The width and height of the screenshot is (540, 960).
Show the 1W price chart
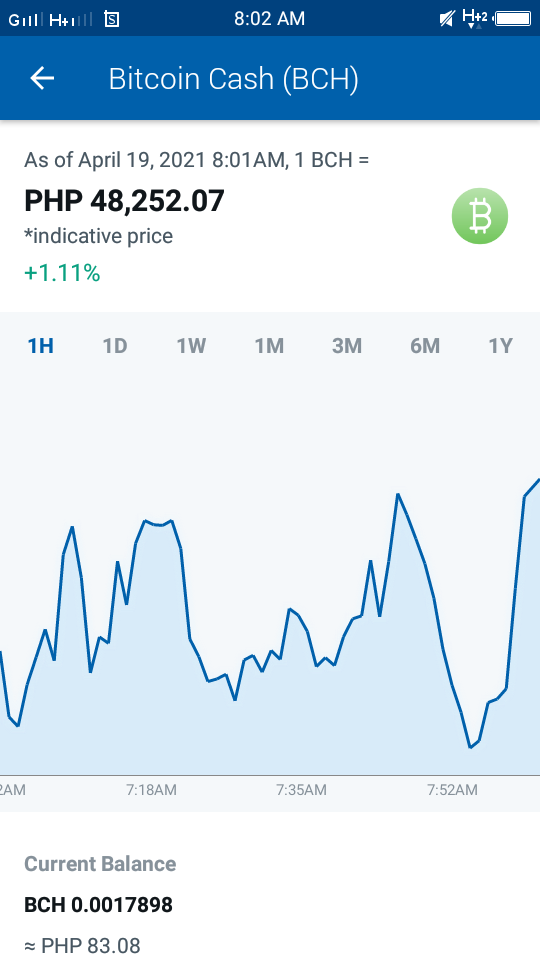191,346
